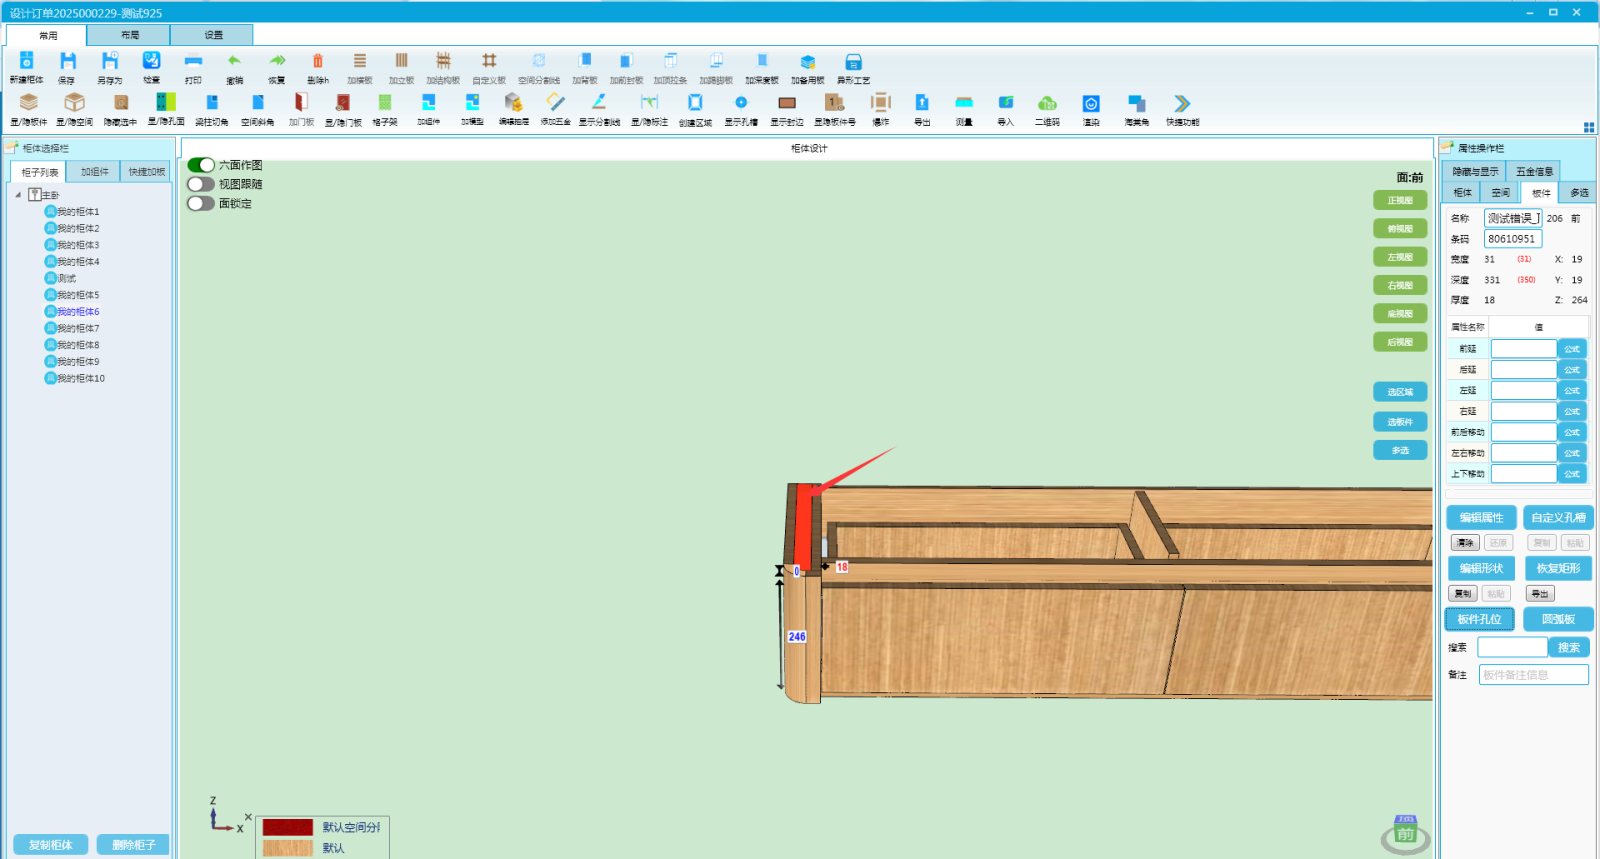The image size is (1600, 859).
Task: Enable the 视图跟随 toggle switch
Action: [x=201, y=184]
